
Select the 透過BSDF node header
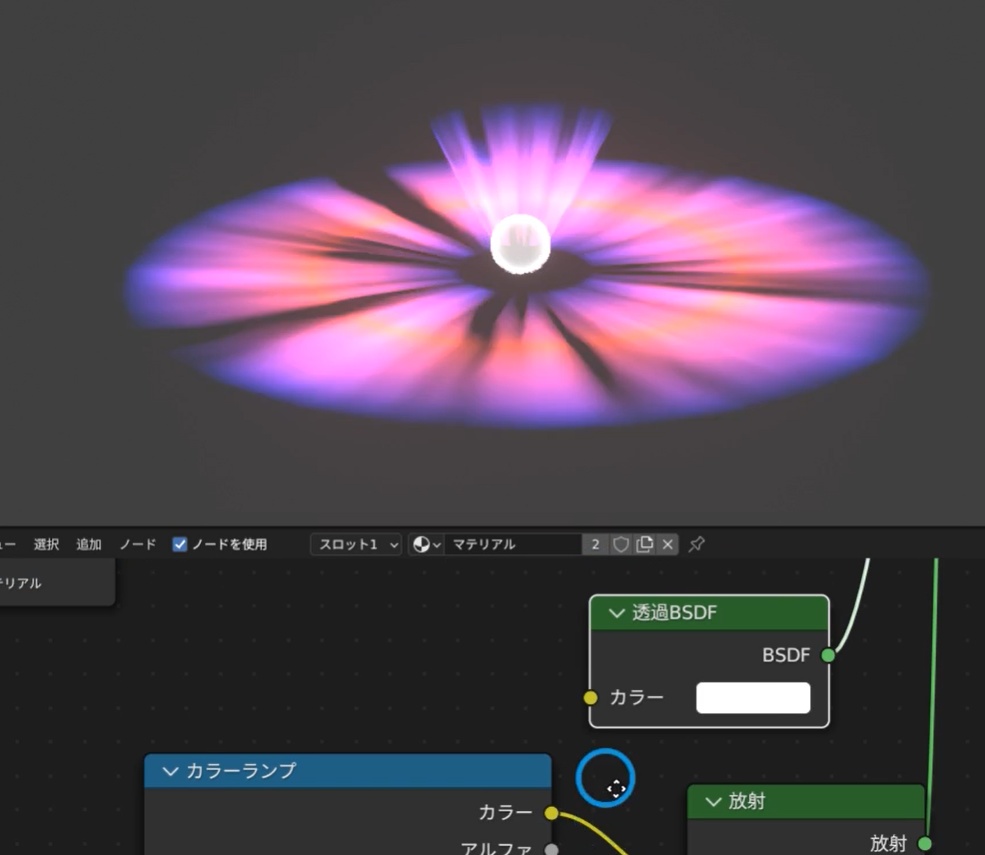coord(709,613)
